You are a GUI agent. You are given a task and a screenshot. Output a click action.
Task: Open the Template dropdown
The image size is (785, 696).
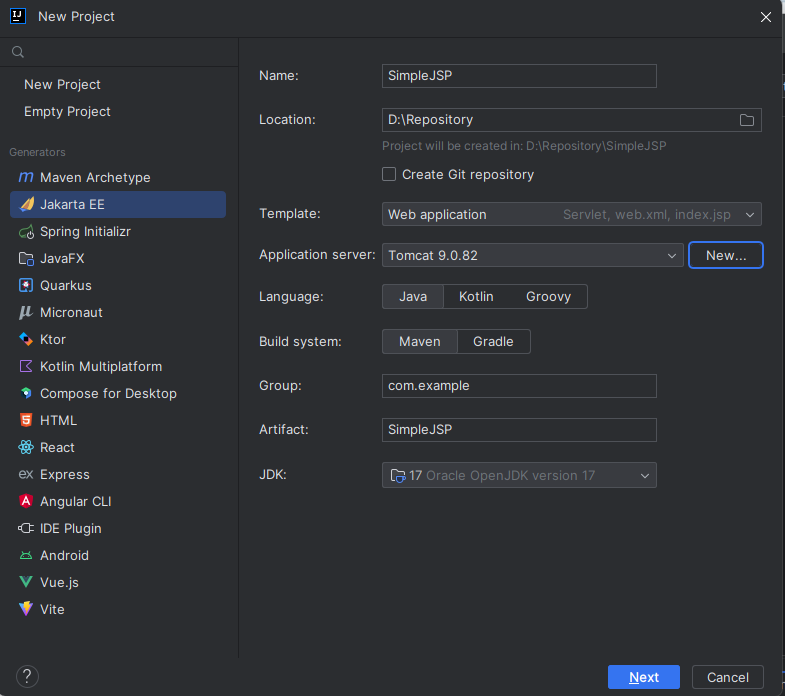coord(571,214)
